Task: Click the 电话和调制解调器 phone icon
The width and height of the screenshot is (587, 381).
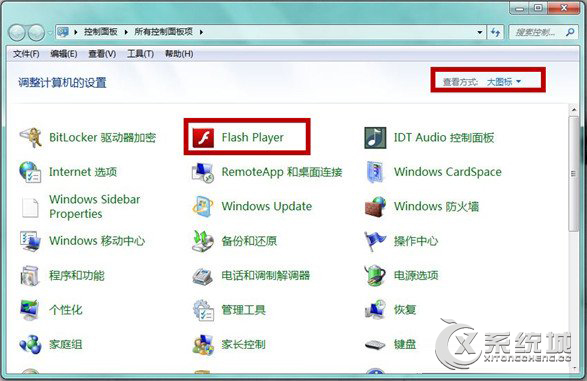Action: (x=203, y=276)
